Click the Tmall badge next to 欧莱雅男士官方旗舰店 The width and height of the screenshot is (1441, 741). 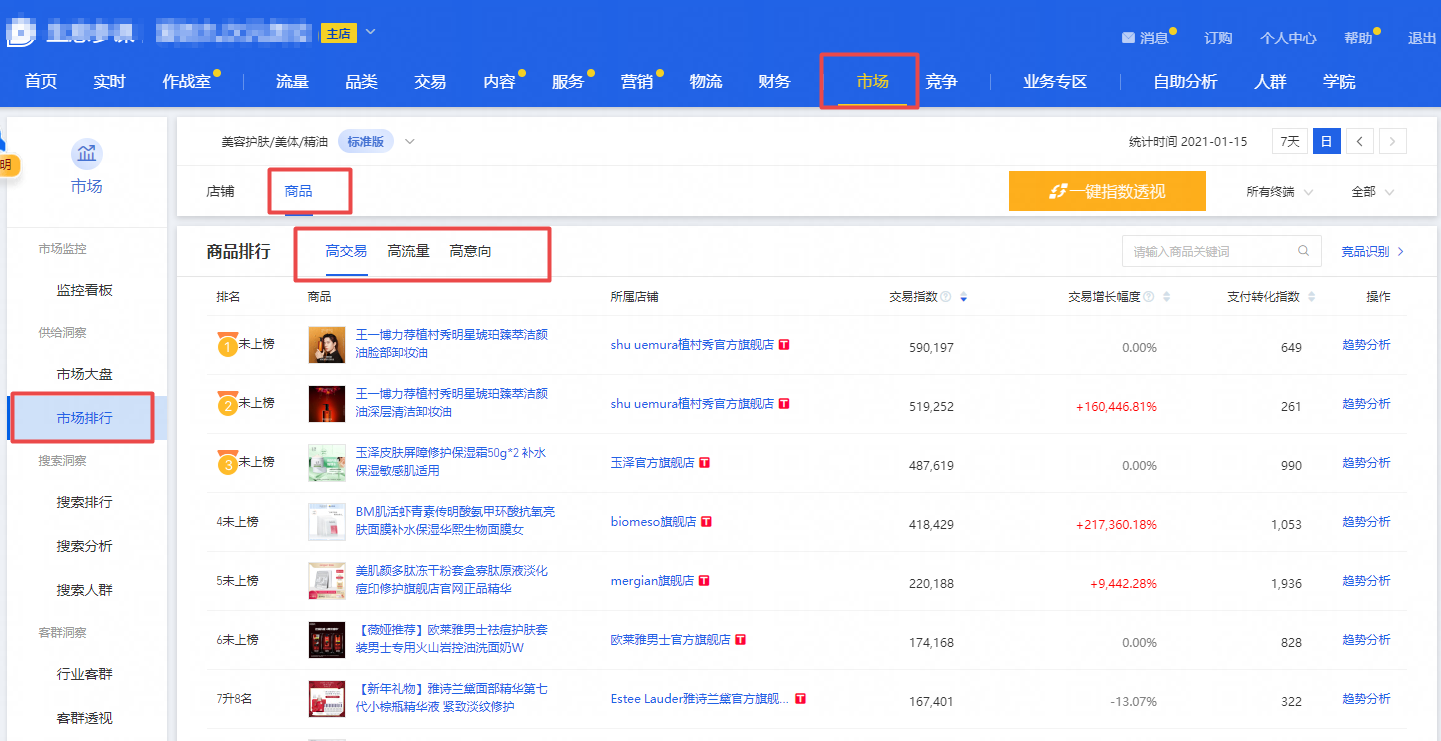pos(741,640)
